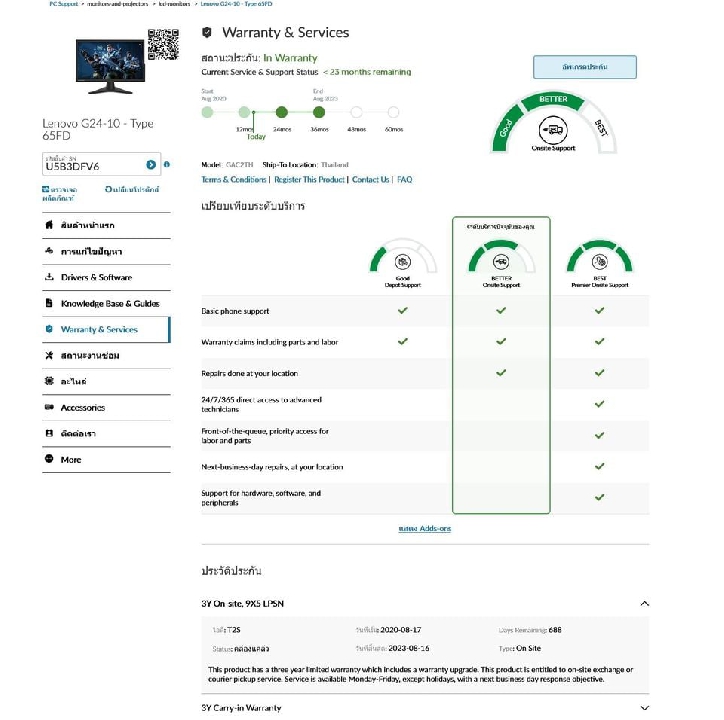Open the More sidebar menu
Screen dimensions: 724x720
coord(106,460)
